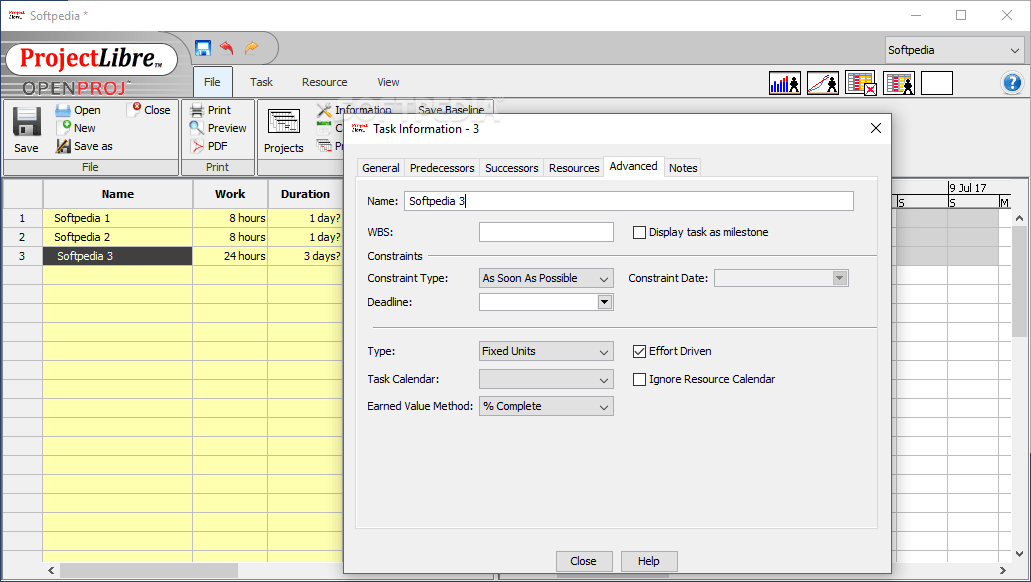Click the task usage icon with red X
Viewport: 1031px width, 582px height.
[x=861, y=84]
